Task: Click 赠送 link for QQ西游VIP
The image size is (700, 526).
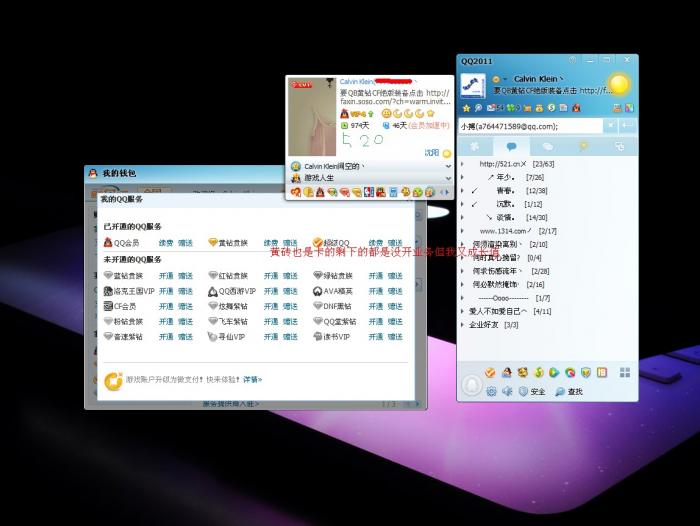Action: (x=290, y=291)
